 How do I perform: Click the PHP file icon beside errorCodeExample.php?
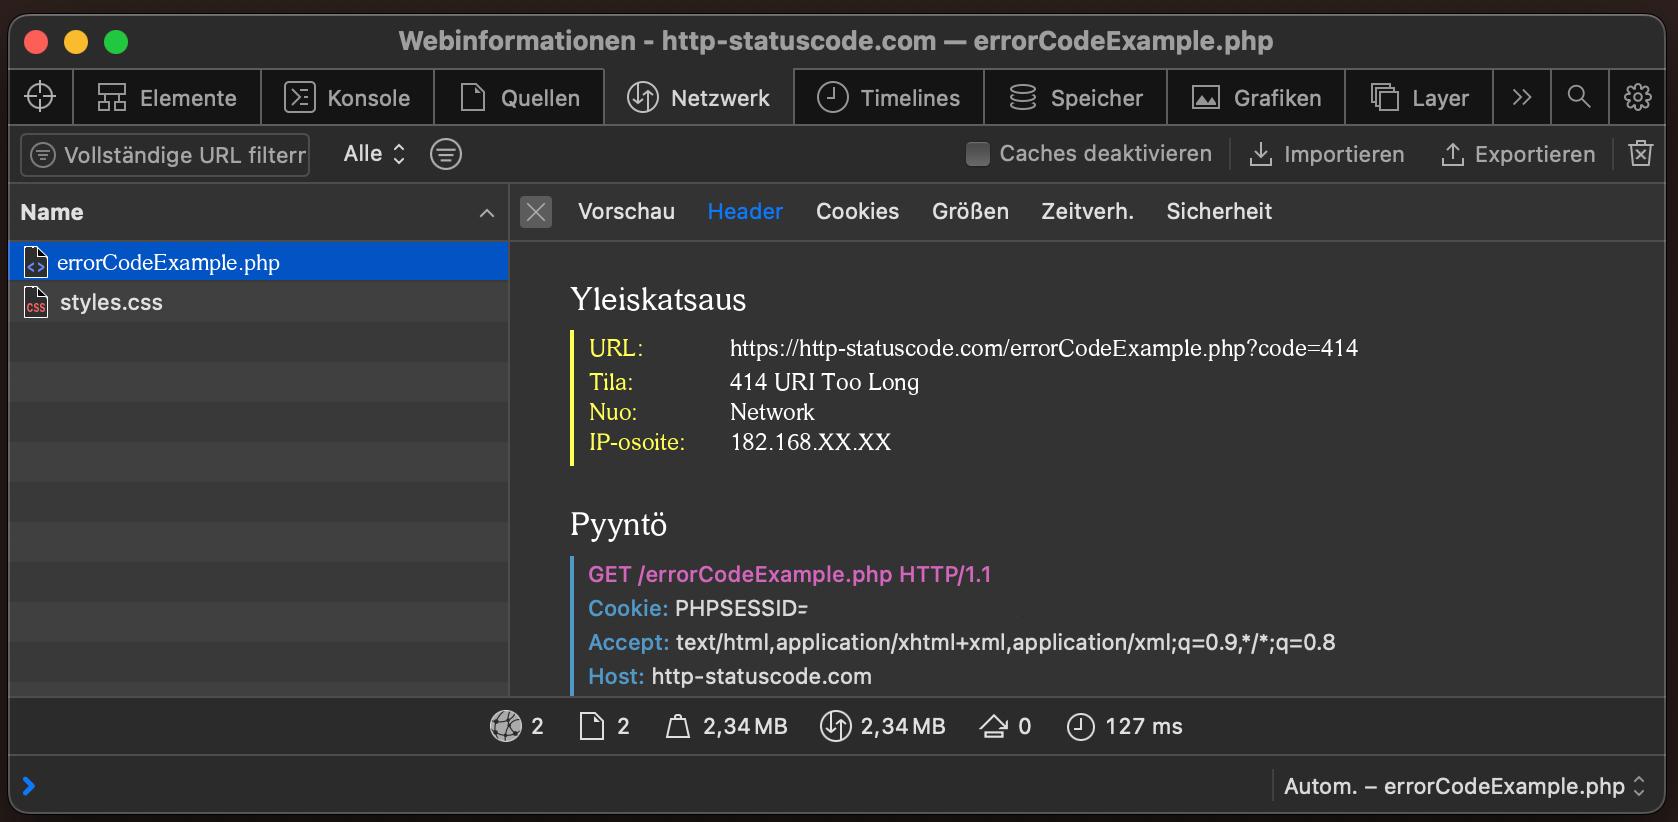[35, 262]
